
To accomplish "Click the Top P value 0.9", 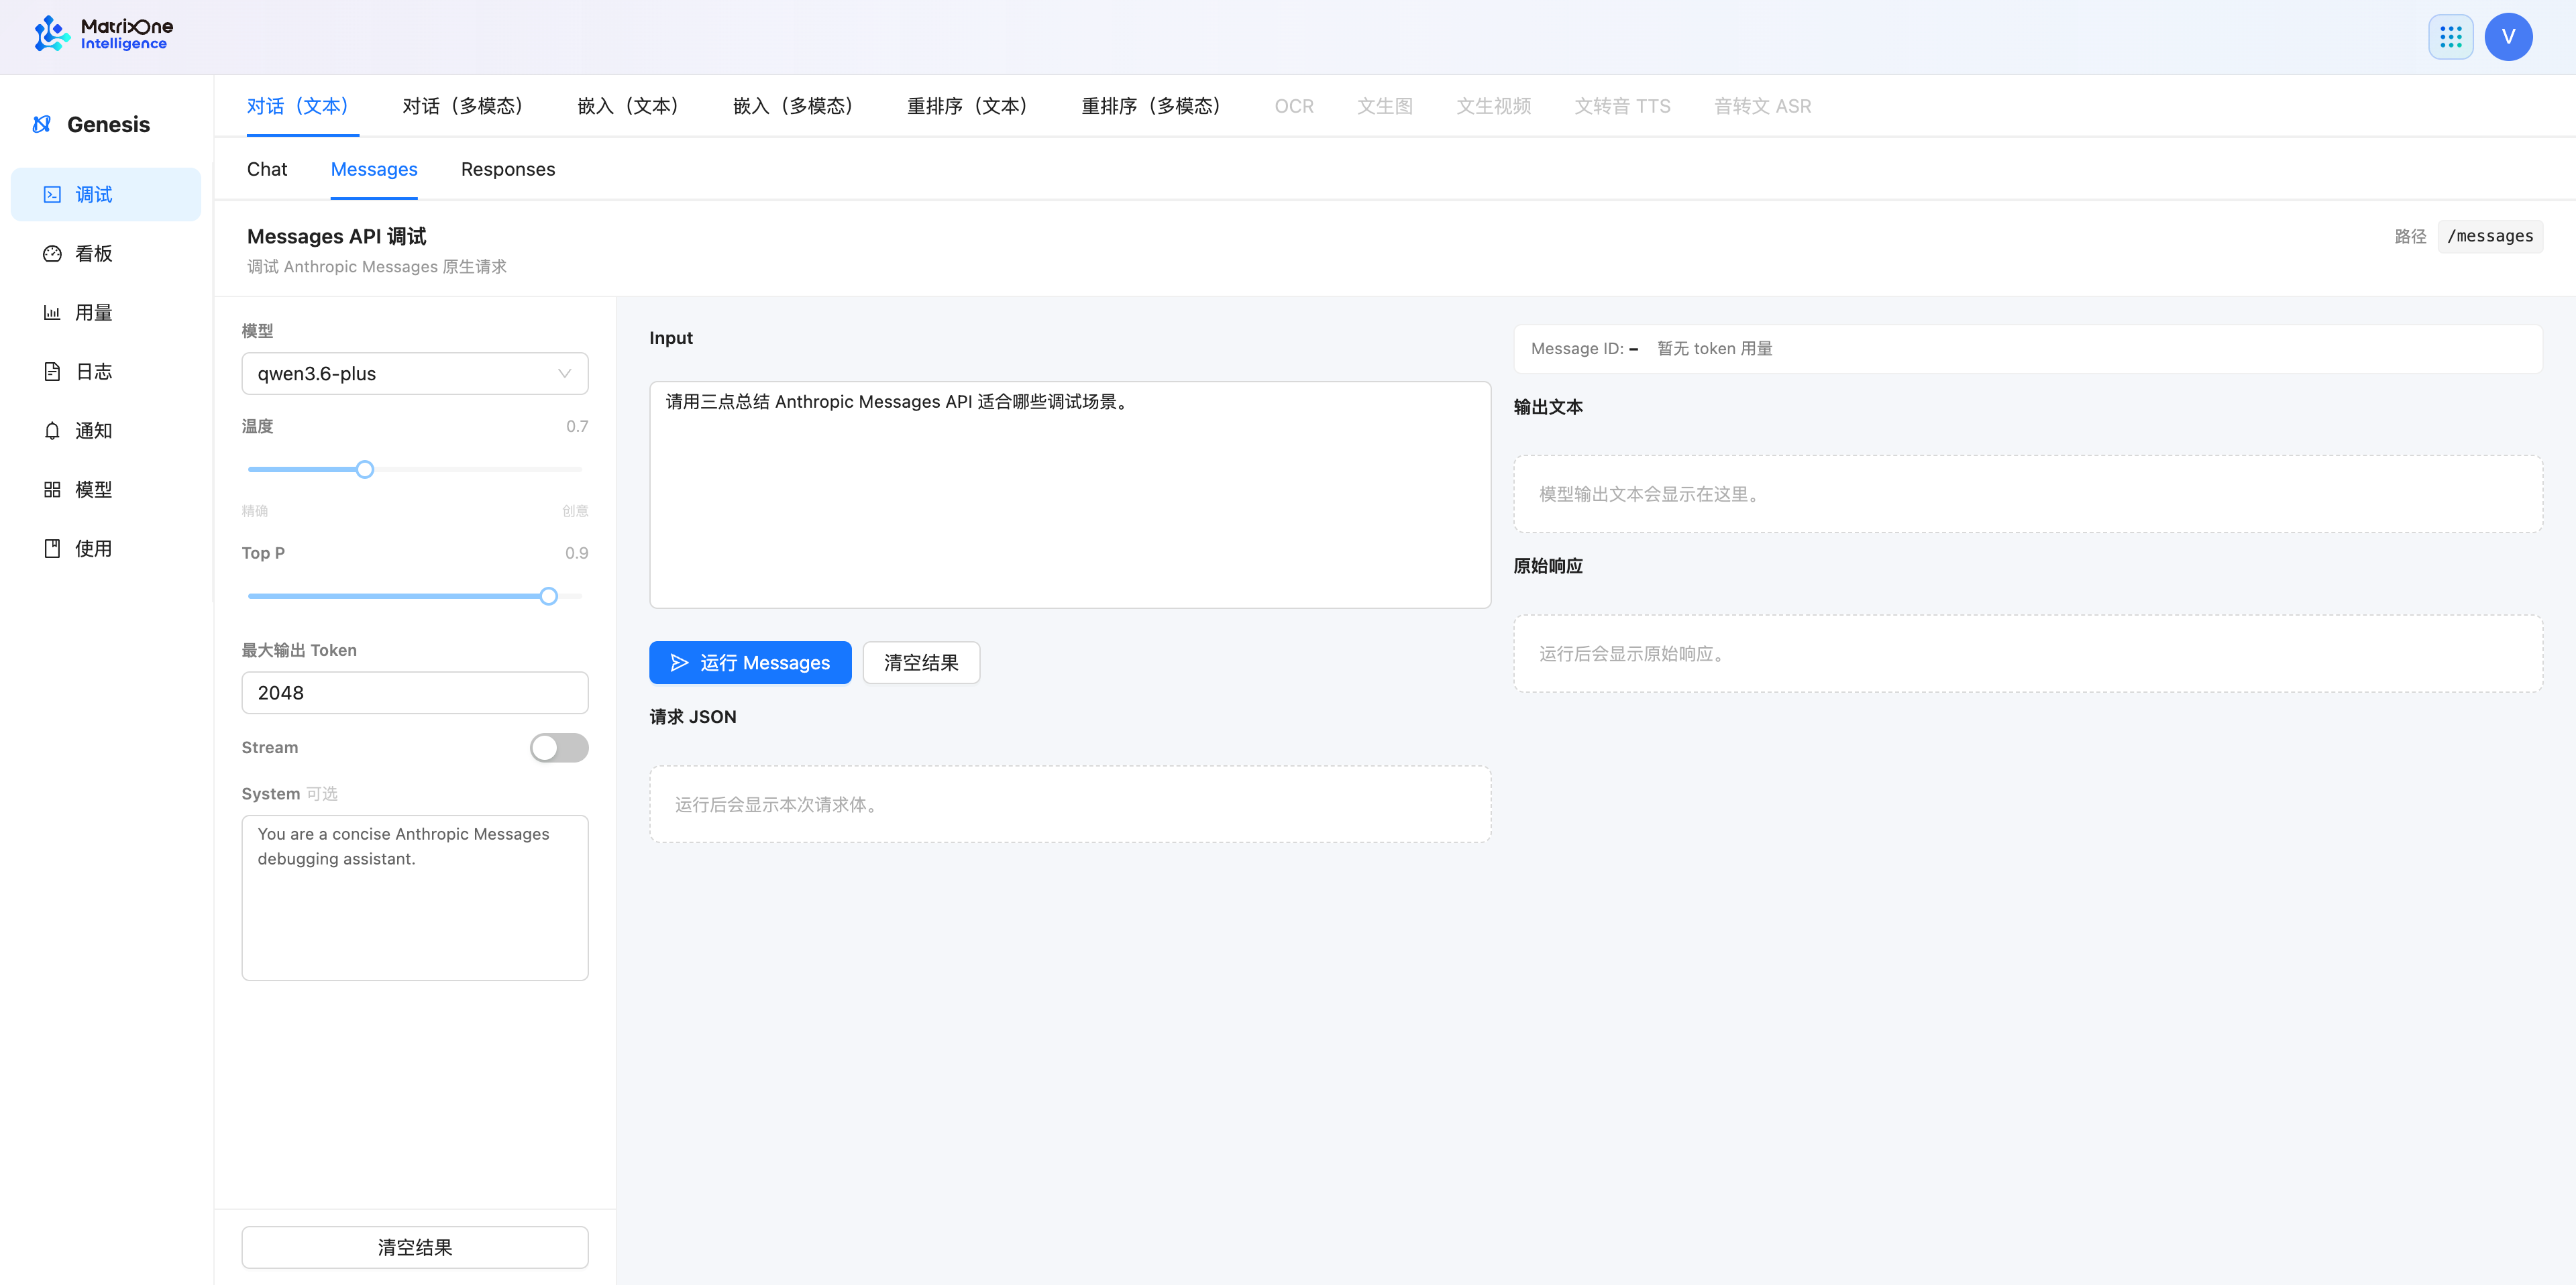I will click(577, 554).
